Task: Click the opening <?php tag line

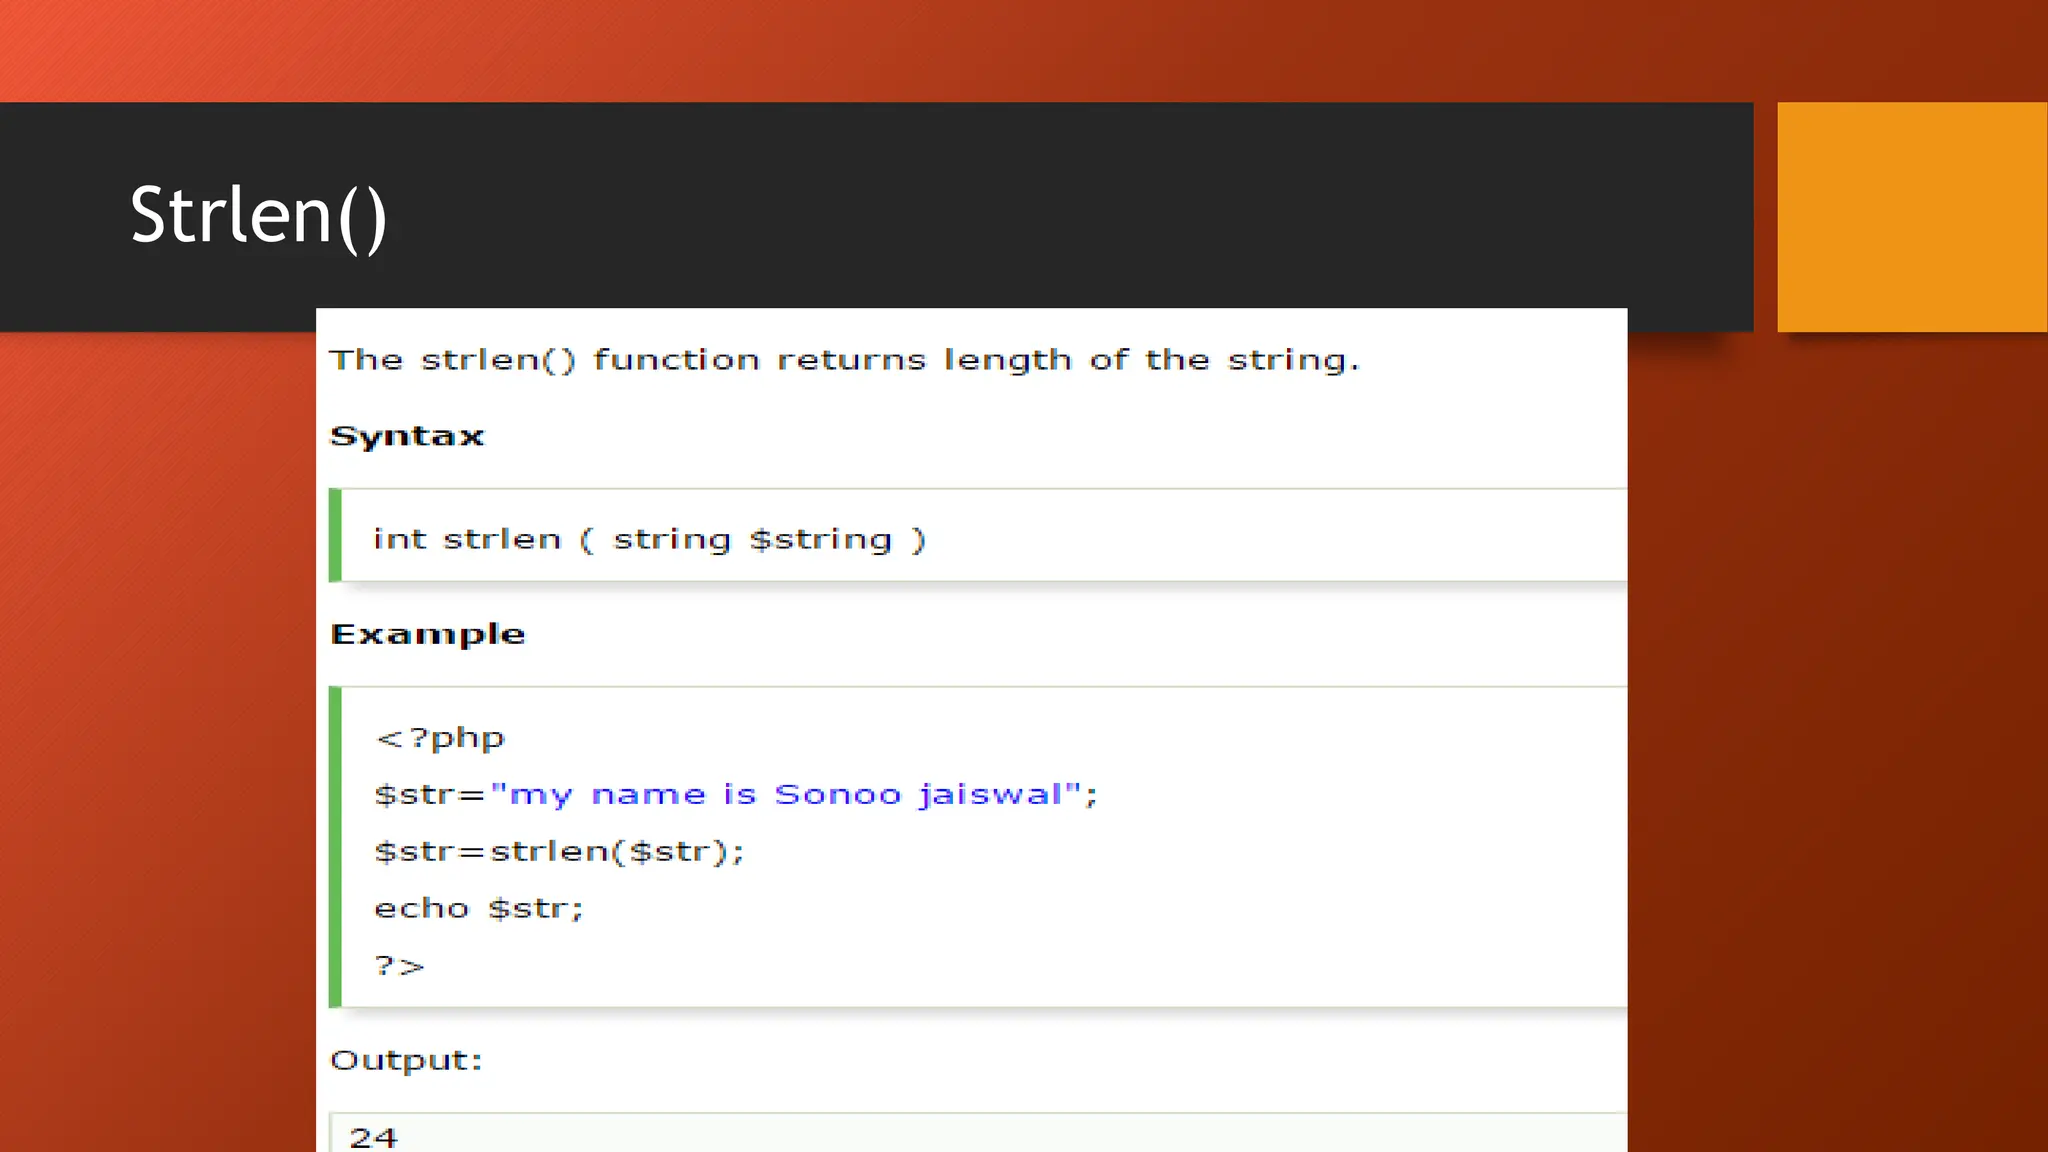Action: tap(440, 738)
